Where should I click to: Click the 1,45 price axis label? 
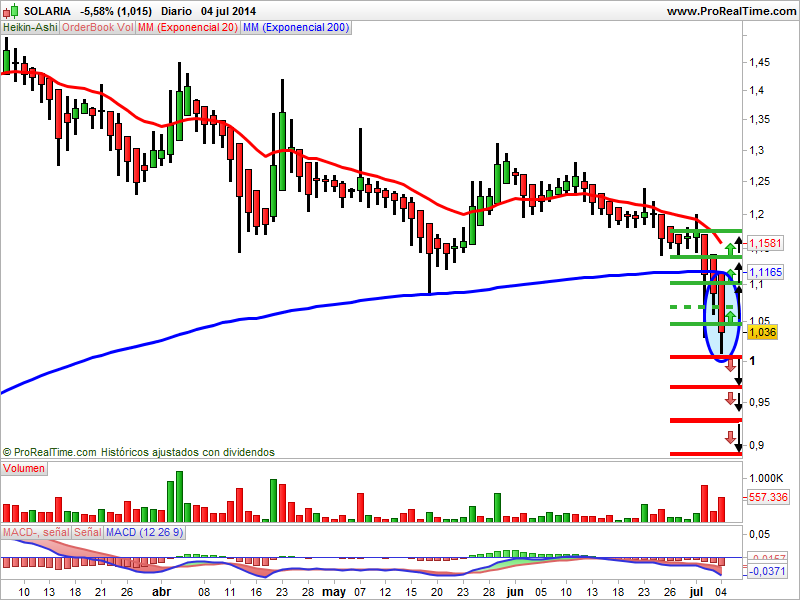click(760, 62)
